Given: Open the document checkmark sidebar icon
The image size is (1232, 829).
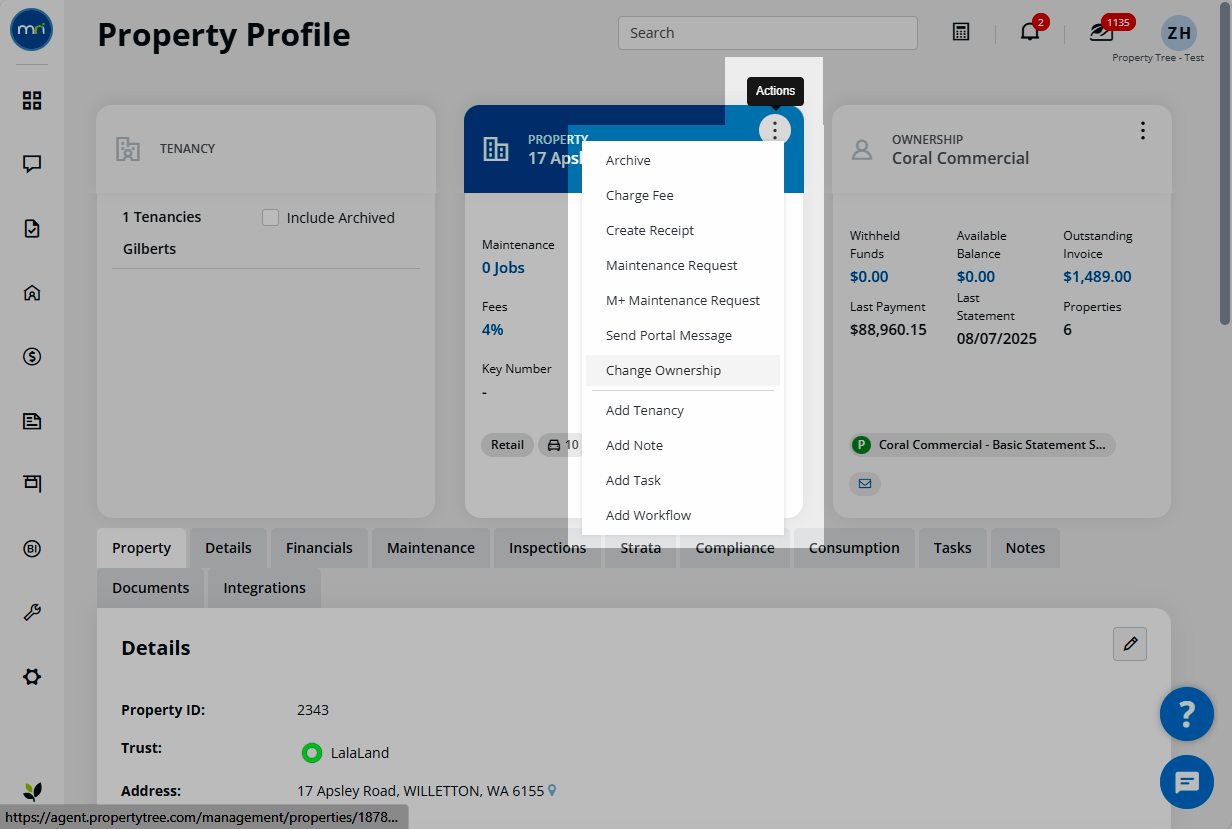Looking at the screenshot, I should point(32,229).
